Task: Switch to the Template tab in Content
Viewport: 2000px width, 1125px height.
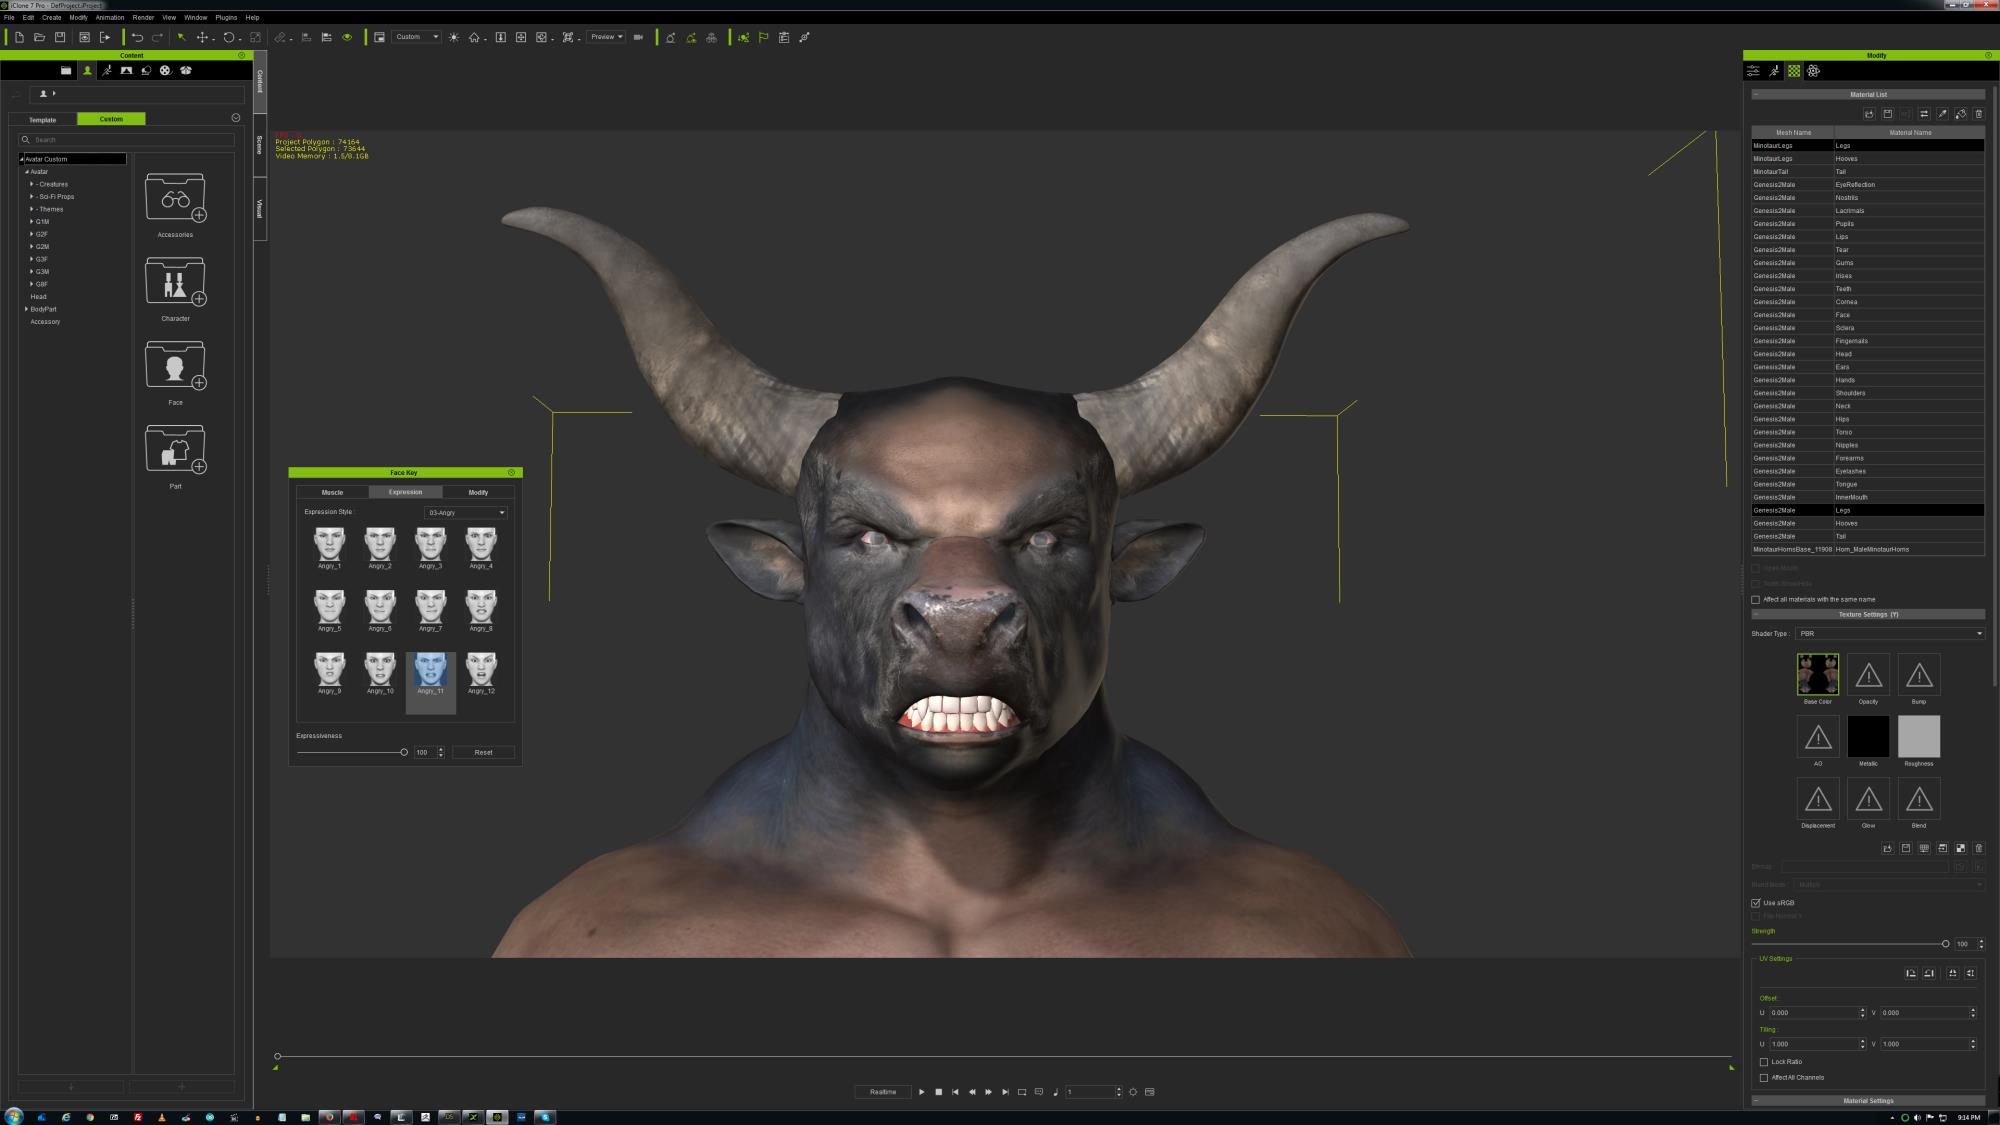Action: [x=43, y=120]
